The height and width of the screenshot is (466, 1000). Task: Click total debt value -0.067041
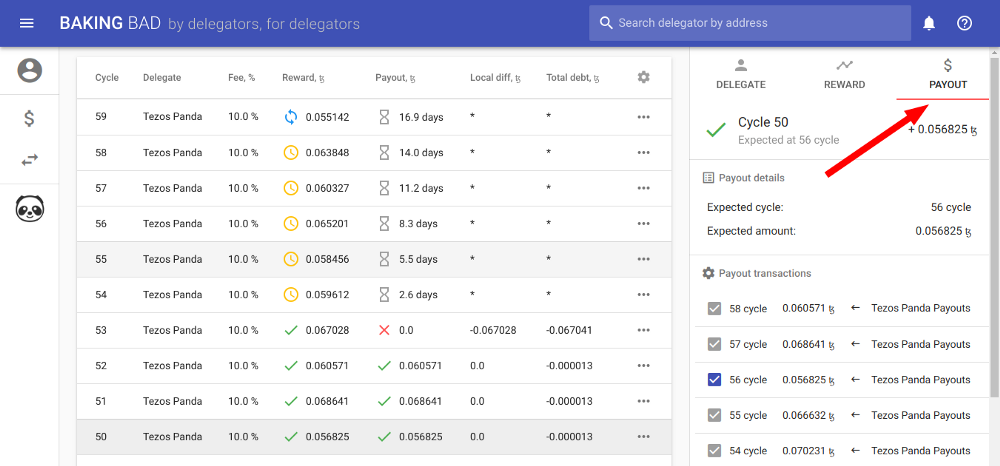click(569, 330)
